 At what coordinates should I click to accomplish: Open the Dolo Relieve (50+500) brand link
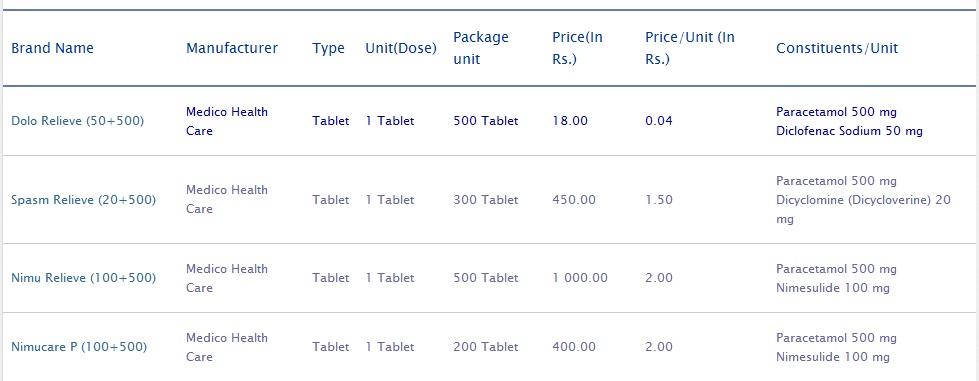(77, 121)
